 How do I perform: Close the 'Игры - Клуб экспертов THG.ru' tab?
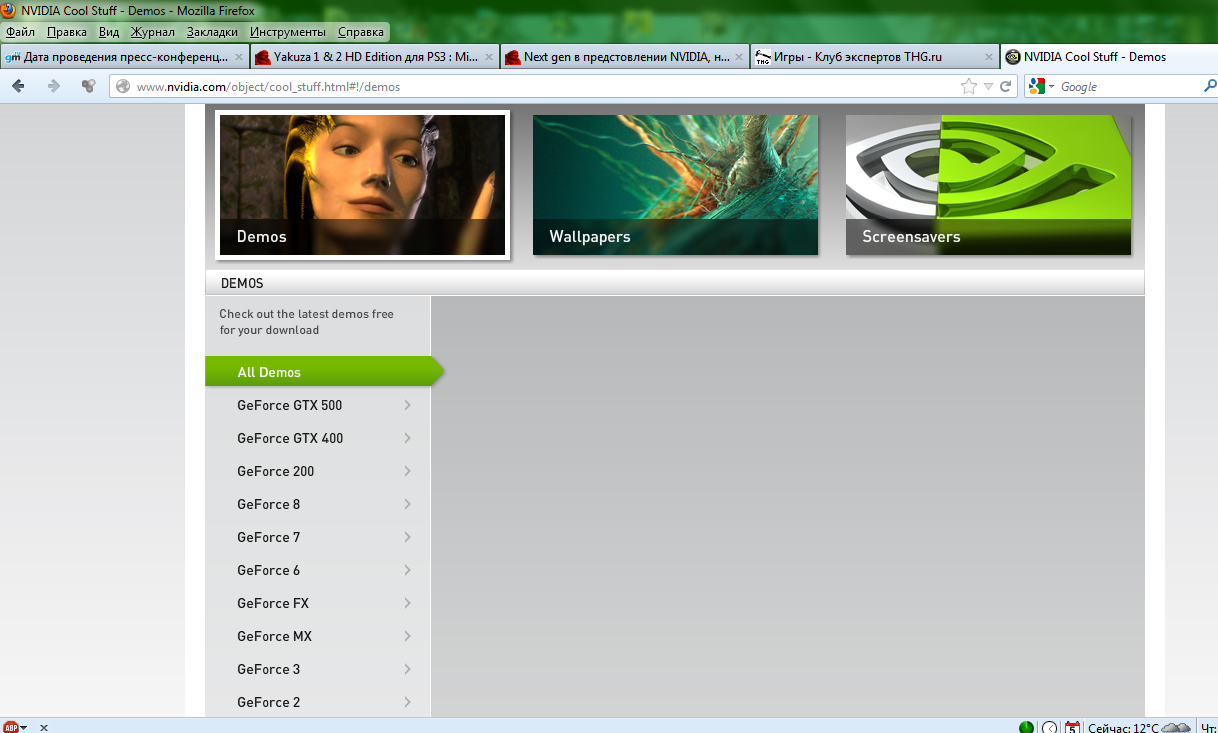(x=990, y=57)
